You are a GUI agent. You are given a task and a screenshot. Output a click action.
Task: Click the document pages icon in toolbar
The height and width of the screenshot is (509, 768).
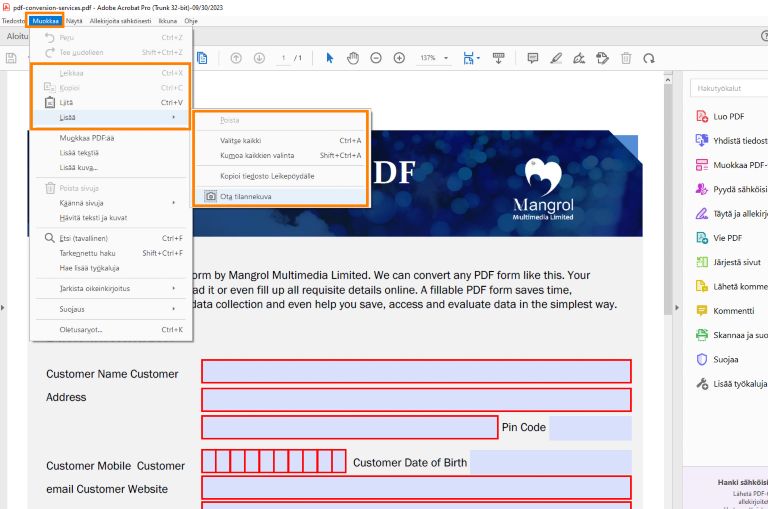coord(202,58)
